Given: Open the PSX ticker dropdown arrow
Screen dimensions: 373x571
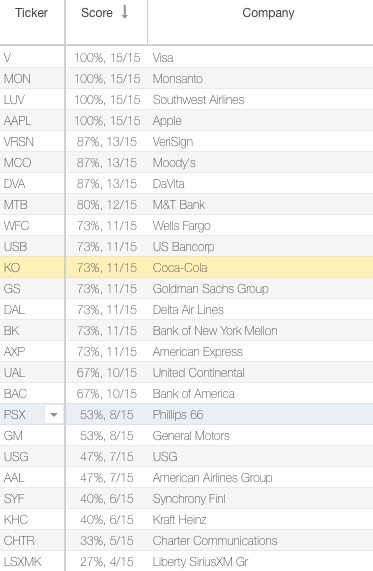Looking at the screenshot, I should [54, 414].
